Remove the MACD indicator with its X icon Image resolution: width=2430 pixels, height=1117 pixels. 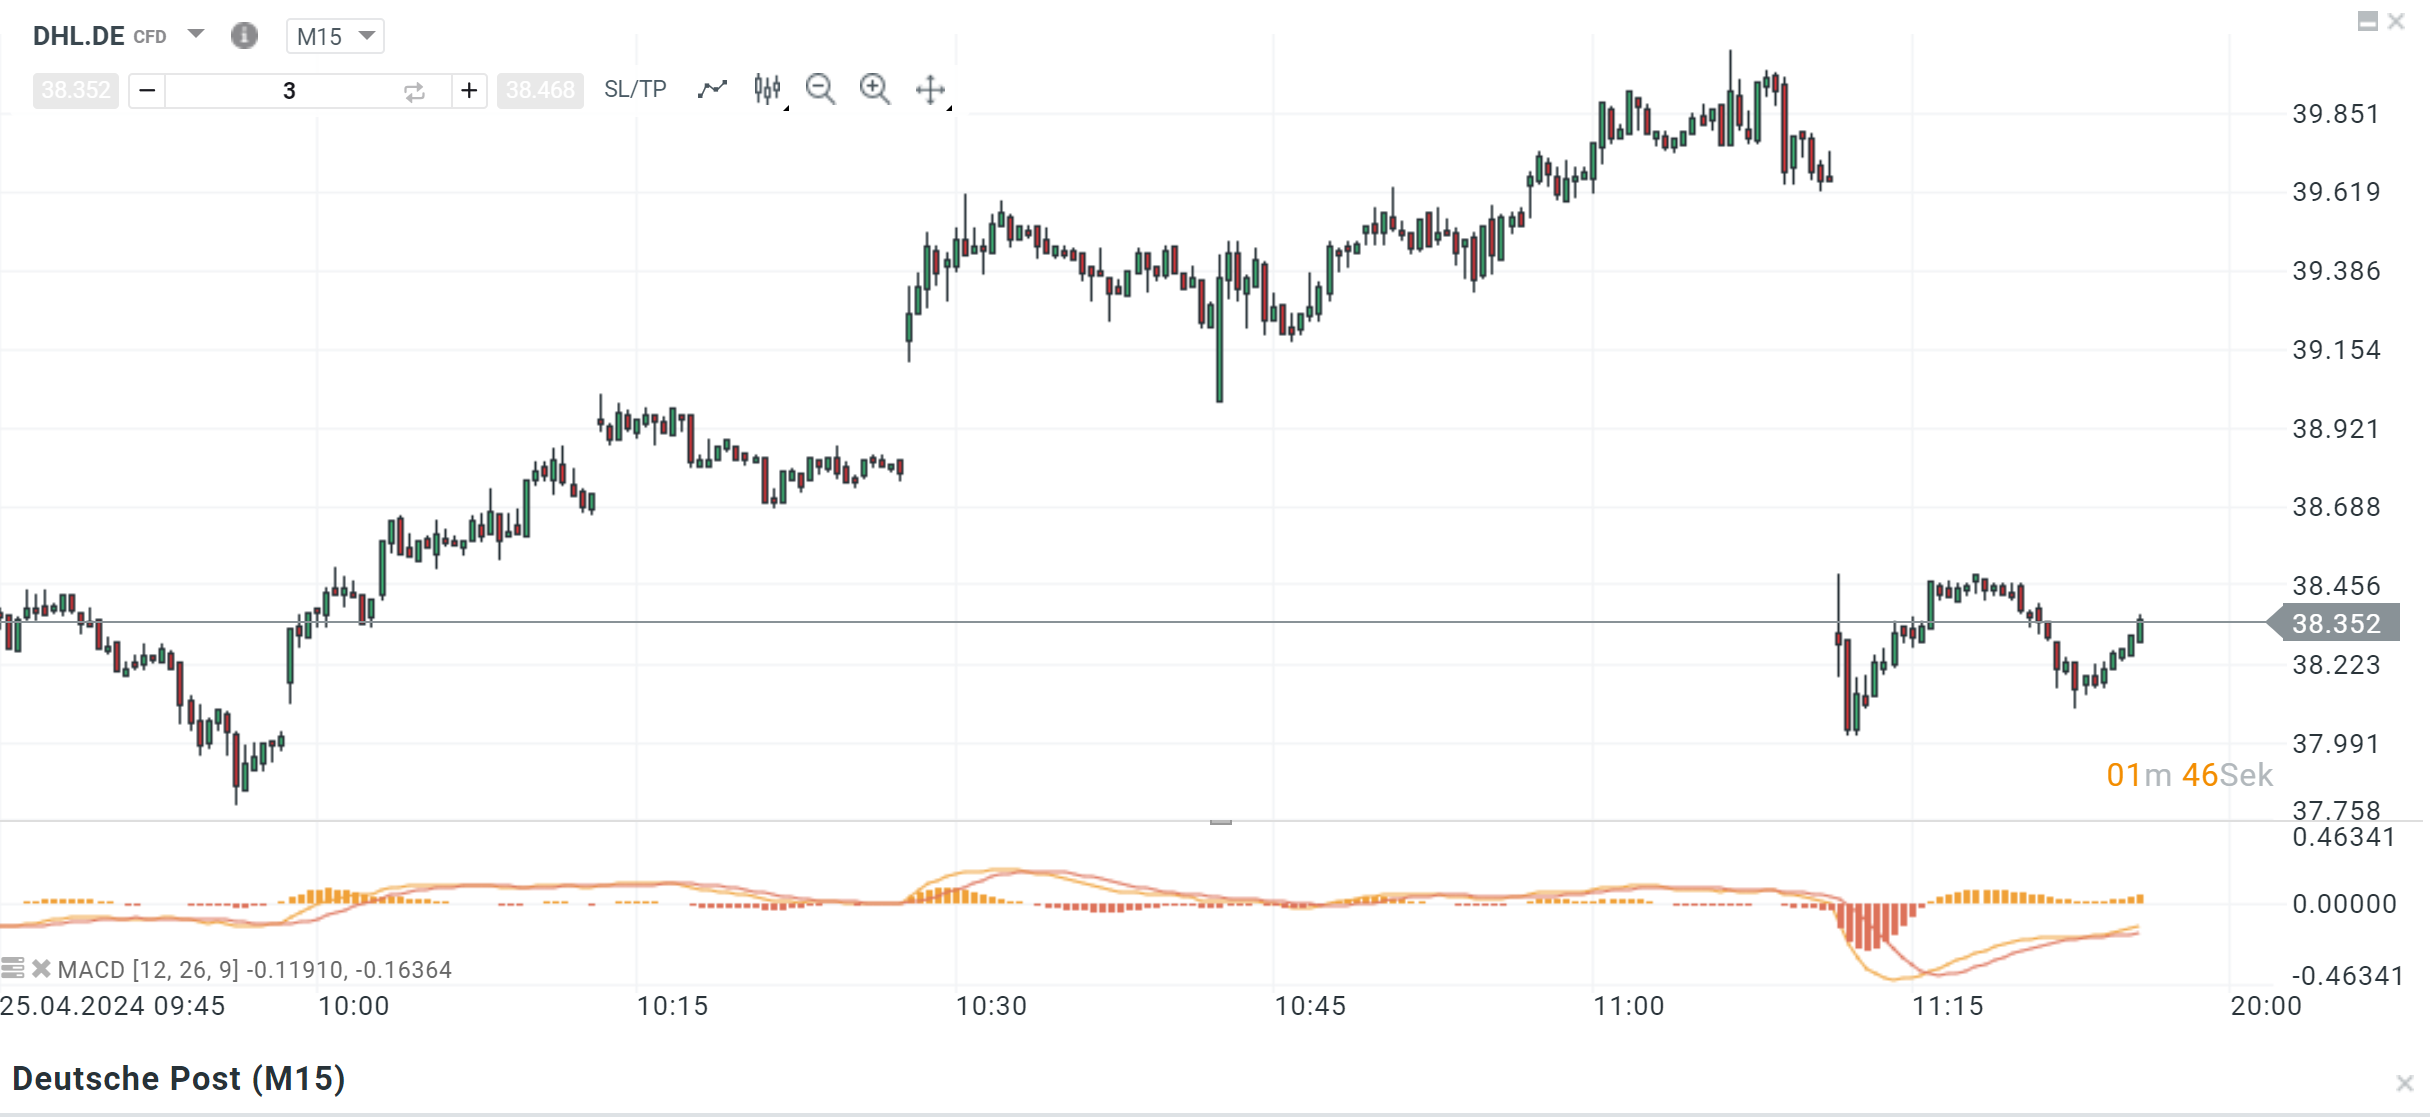(41, 968)
